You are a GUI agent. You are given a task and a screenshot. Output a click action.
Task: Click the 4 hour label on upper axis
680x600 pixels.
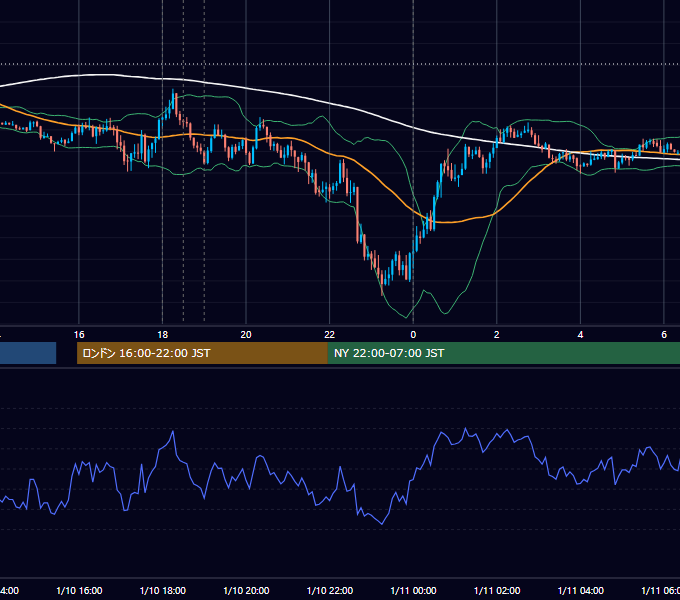click(580, 335)
